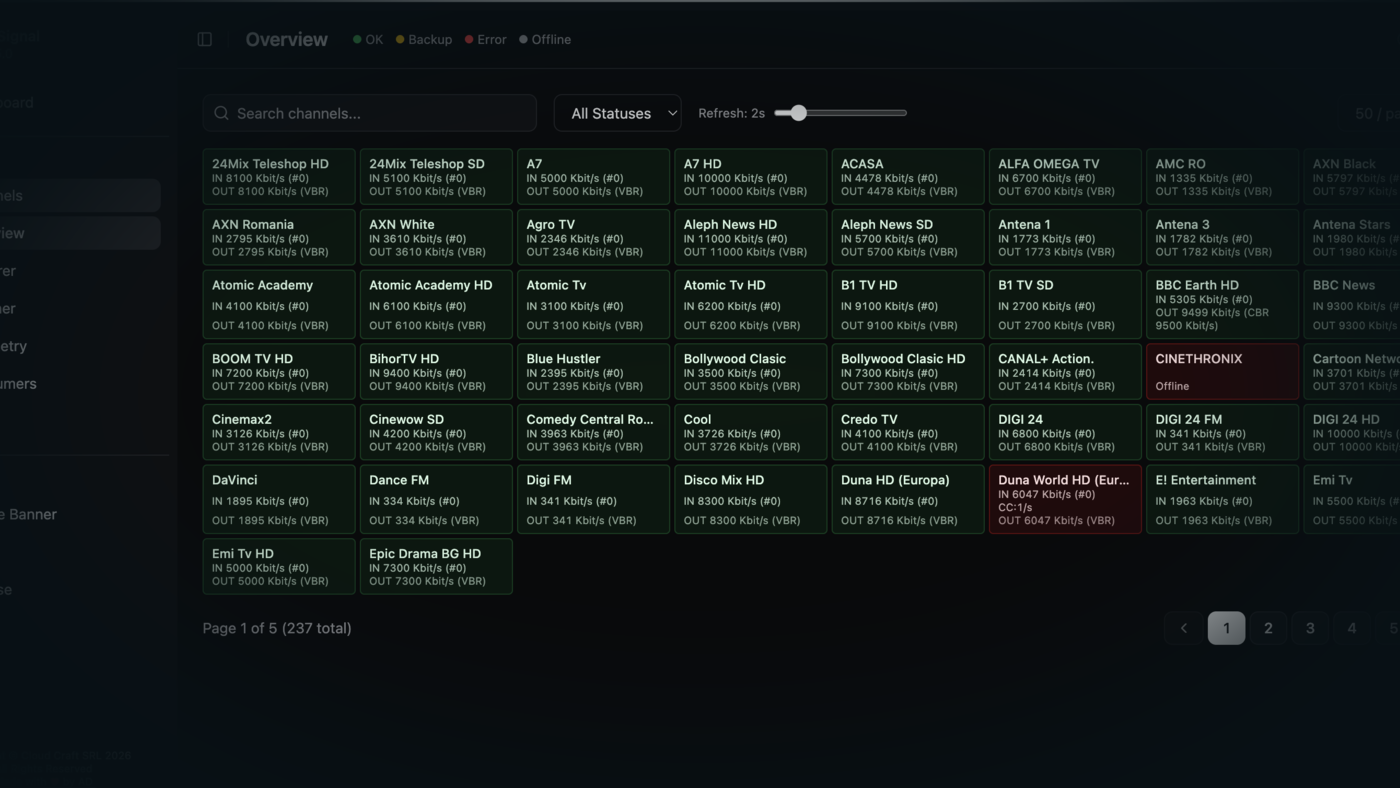The image size is (1400, 788).
Task: Adjust the Refresh interval slider
Action: click(x=797, y=113)
